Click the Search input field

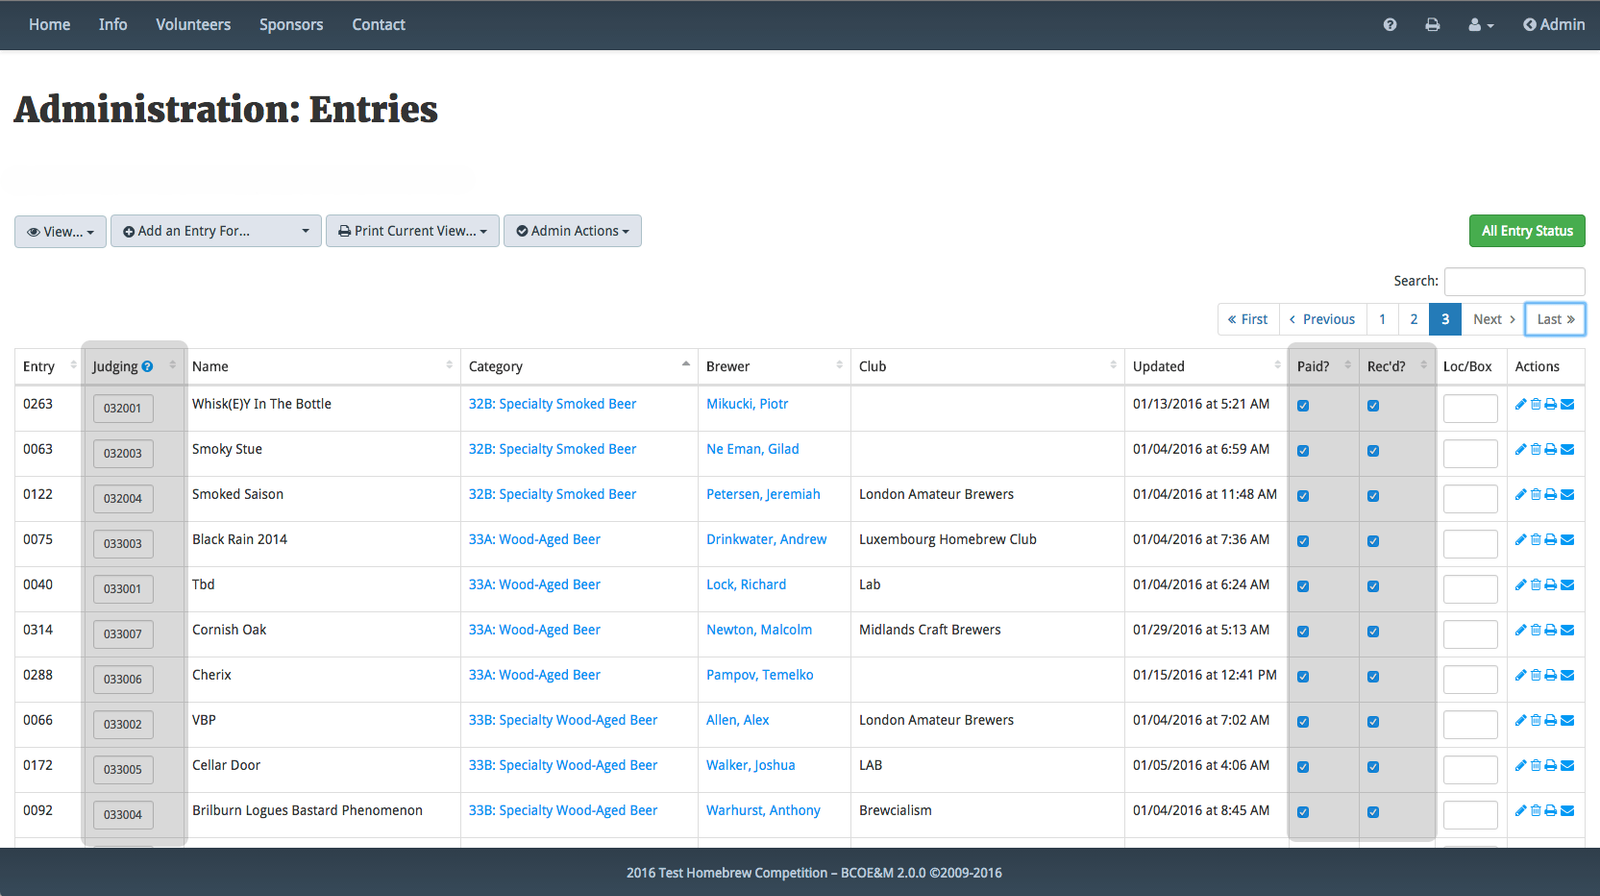click(1514, 281)
